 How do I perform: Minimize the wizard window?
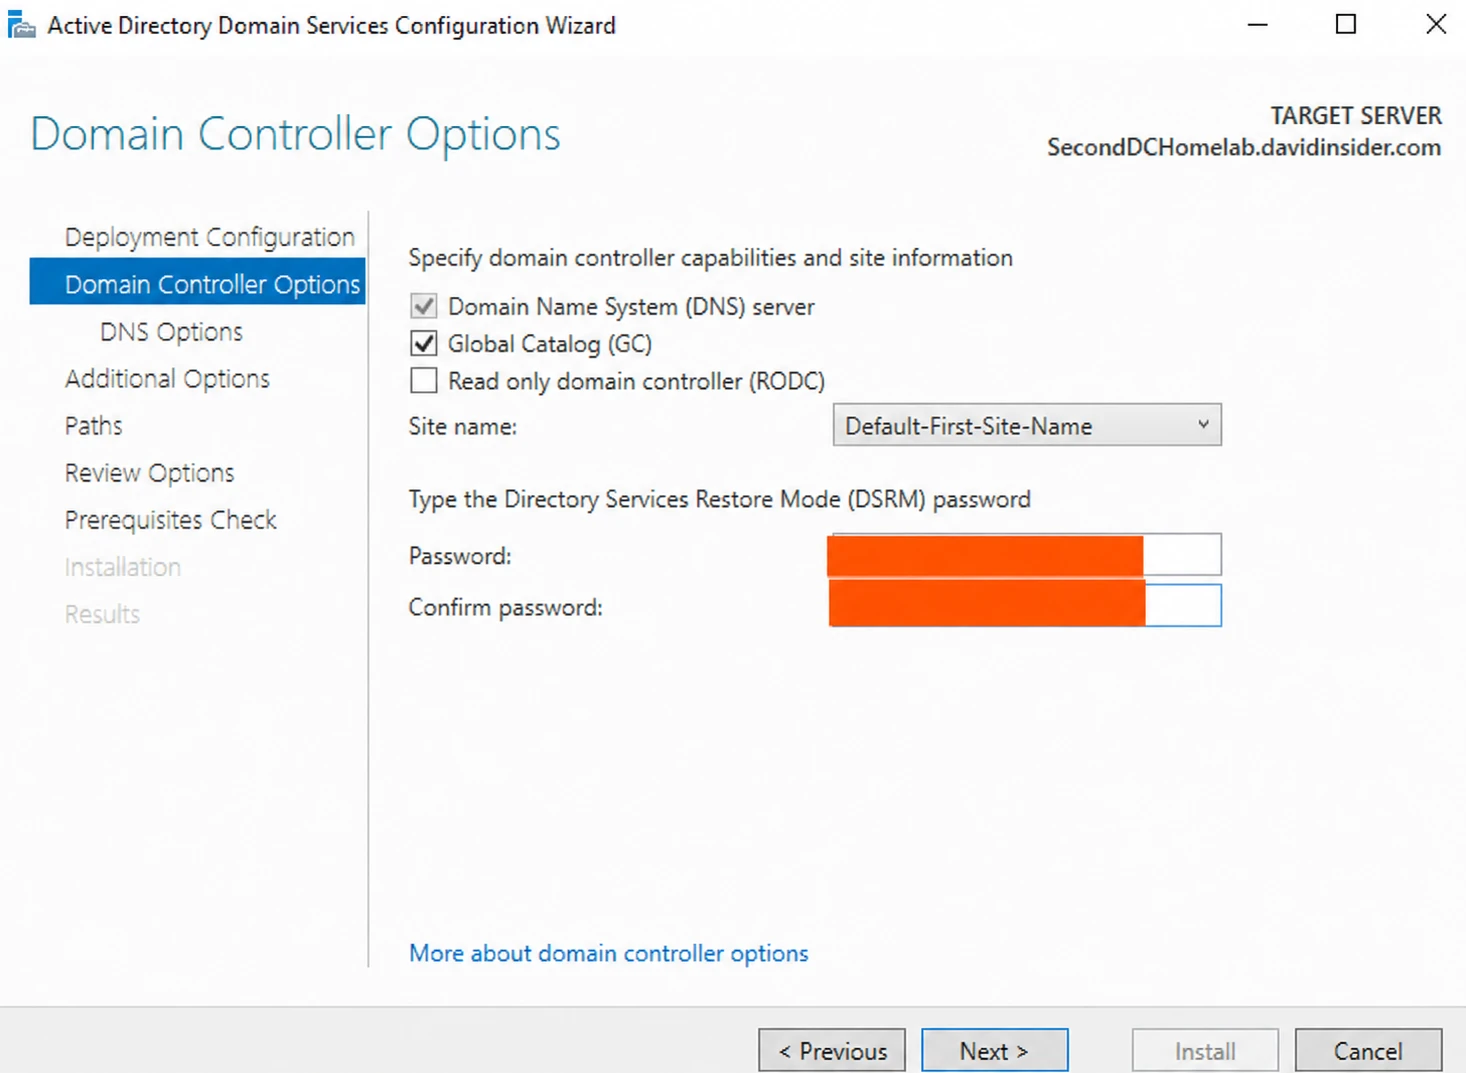click(1258, 25)
